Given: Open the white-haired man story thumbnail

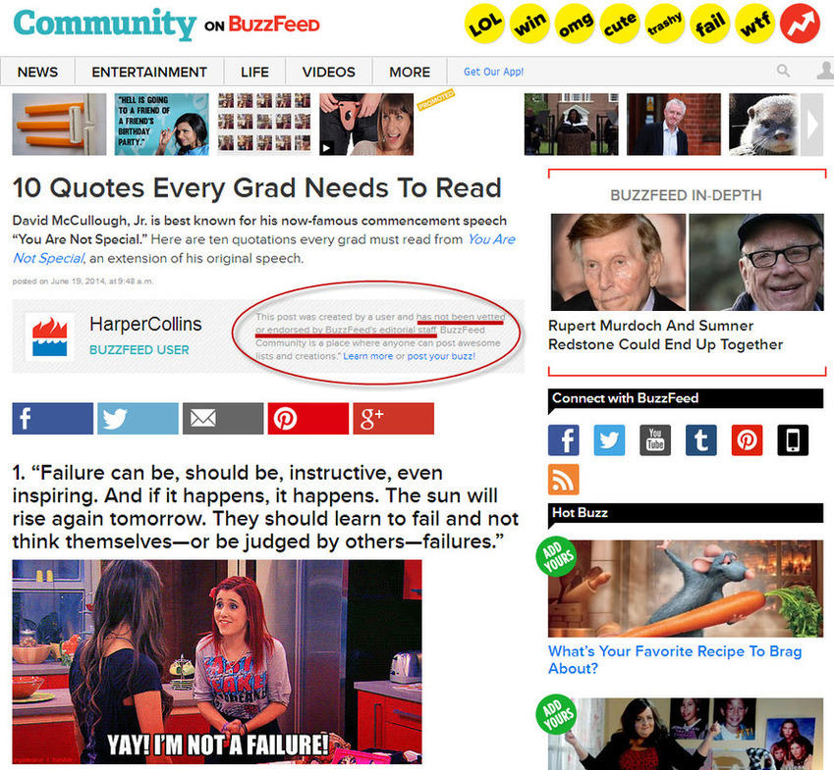Looking at the screenshot, I should point(674,124).
